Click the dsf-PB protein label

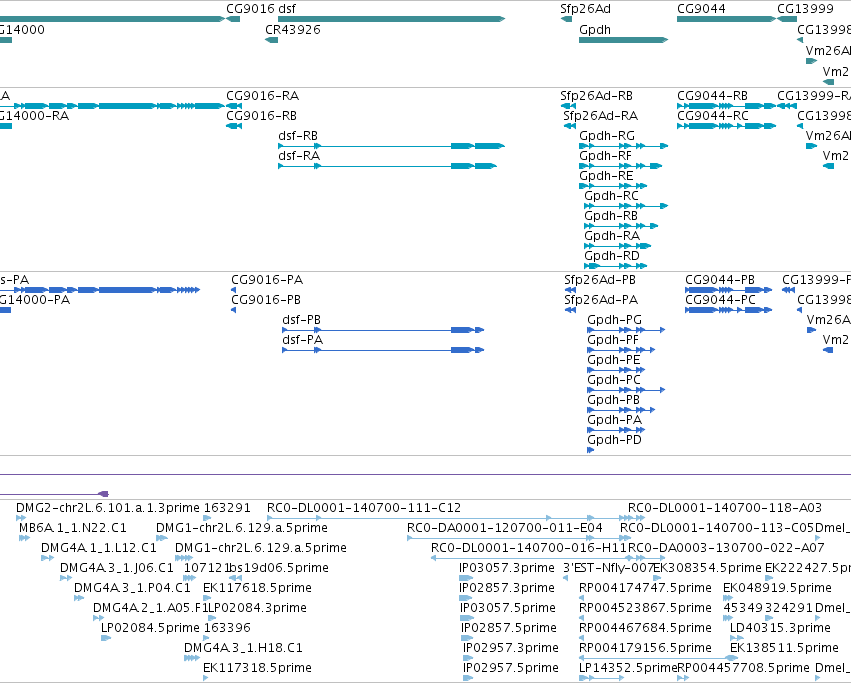[x=301, y=320]
